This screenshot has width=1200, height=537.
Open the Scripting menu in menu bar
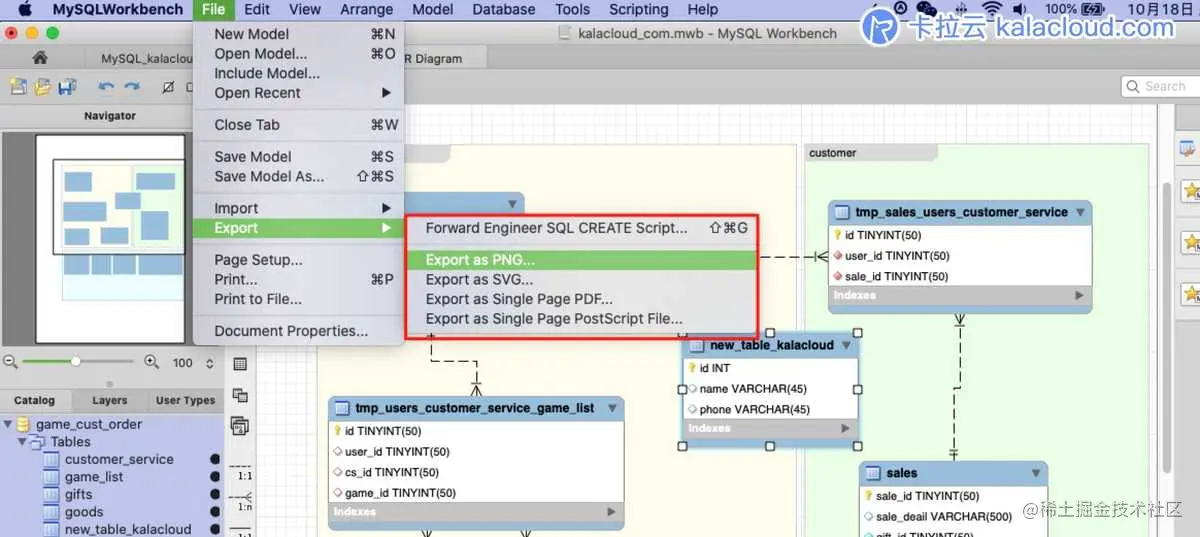(x=638, y=9)
